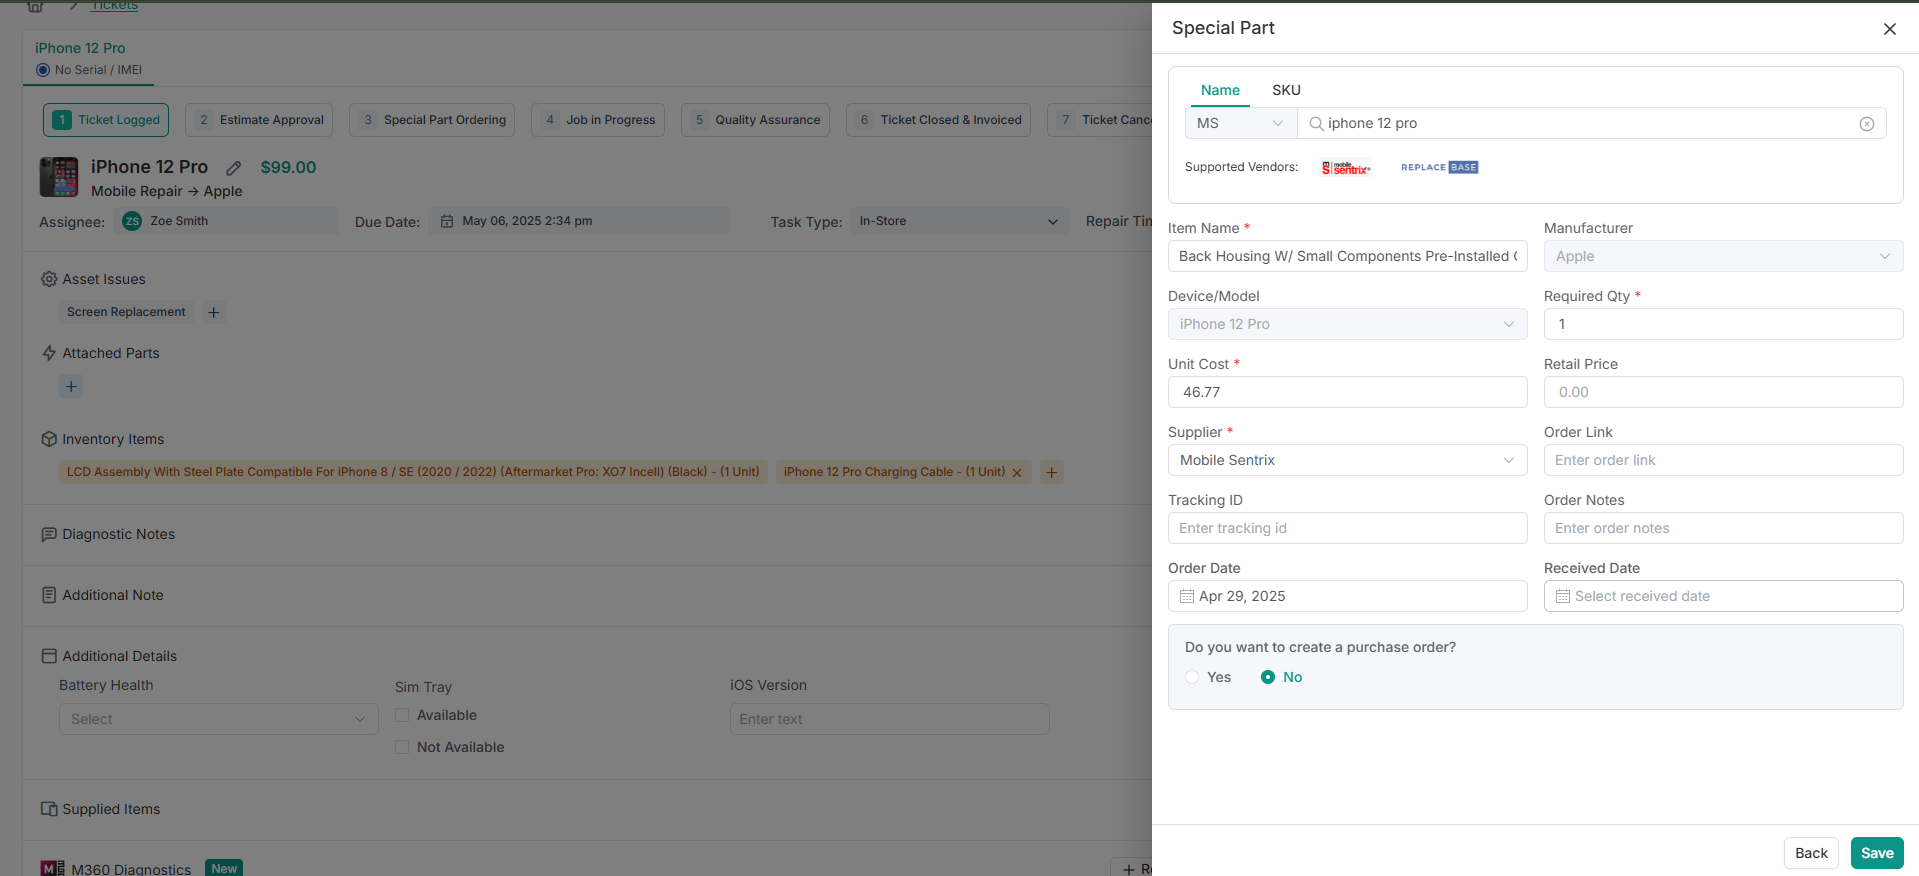
Task: Click the Order Link field
Action: (x=1723, y=460)
